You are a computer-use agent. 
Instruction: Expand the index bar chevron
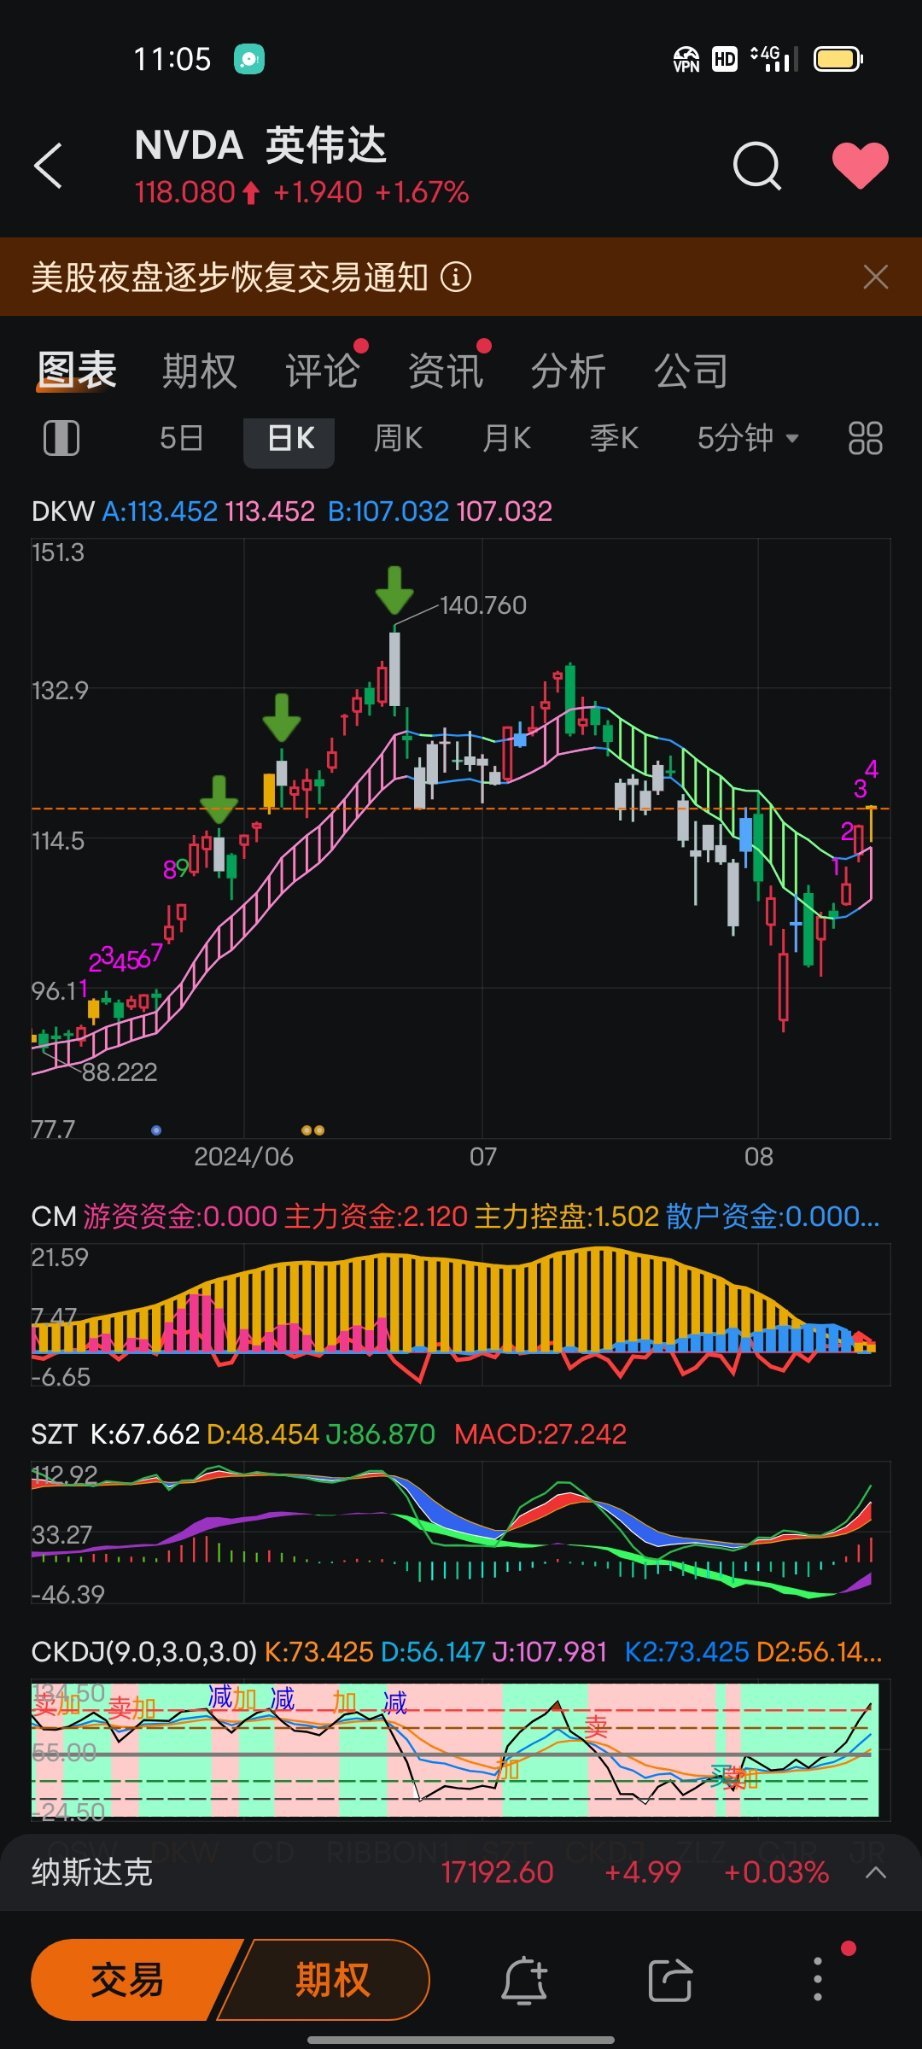click(875, 1872)
